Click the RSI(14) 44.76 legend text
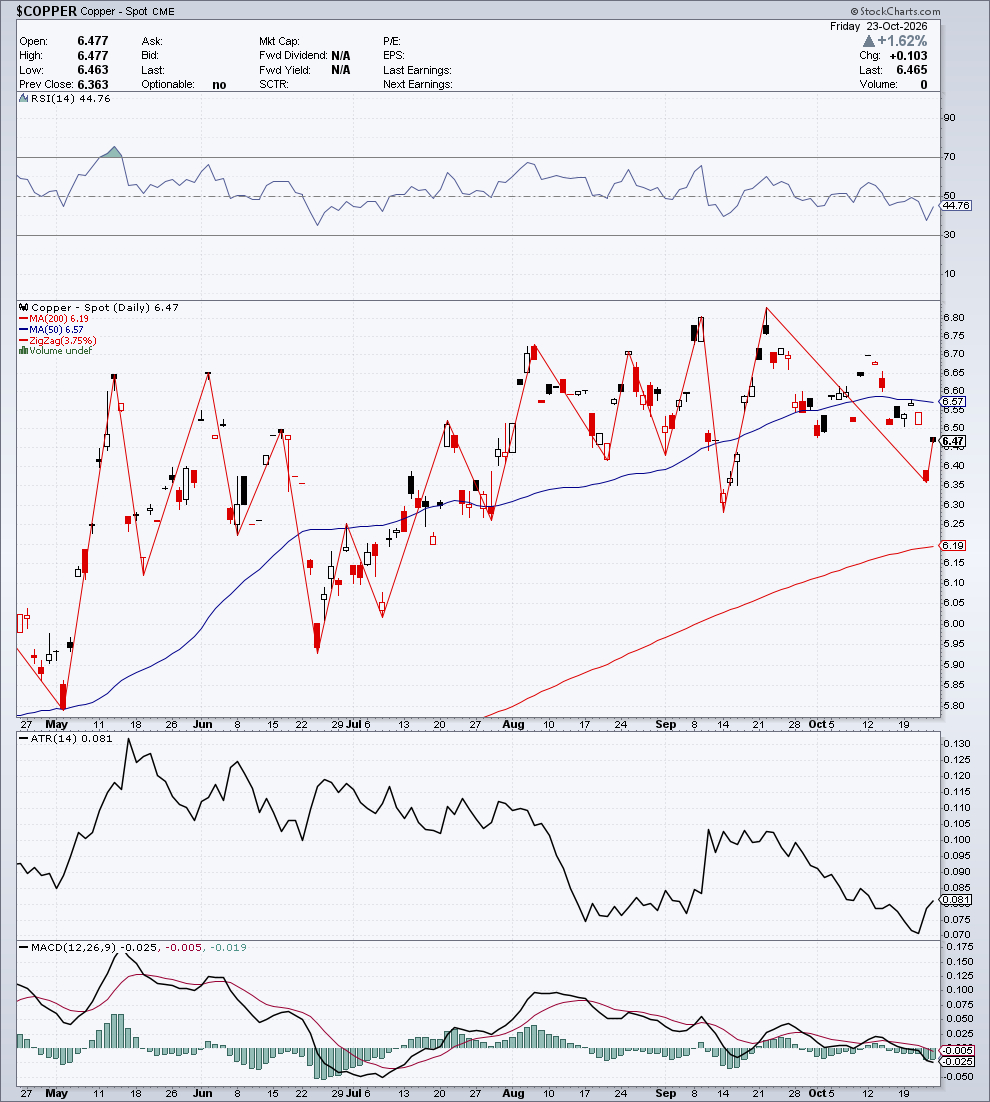The width and height of the screenshot is (990, 1102). (x=70, y=99)
